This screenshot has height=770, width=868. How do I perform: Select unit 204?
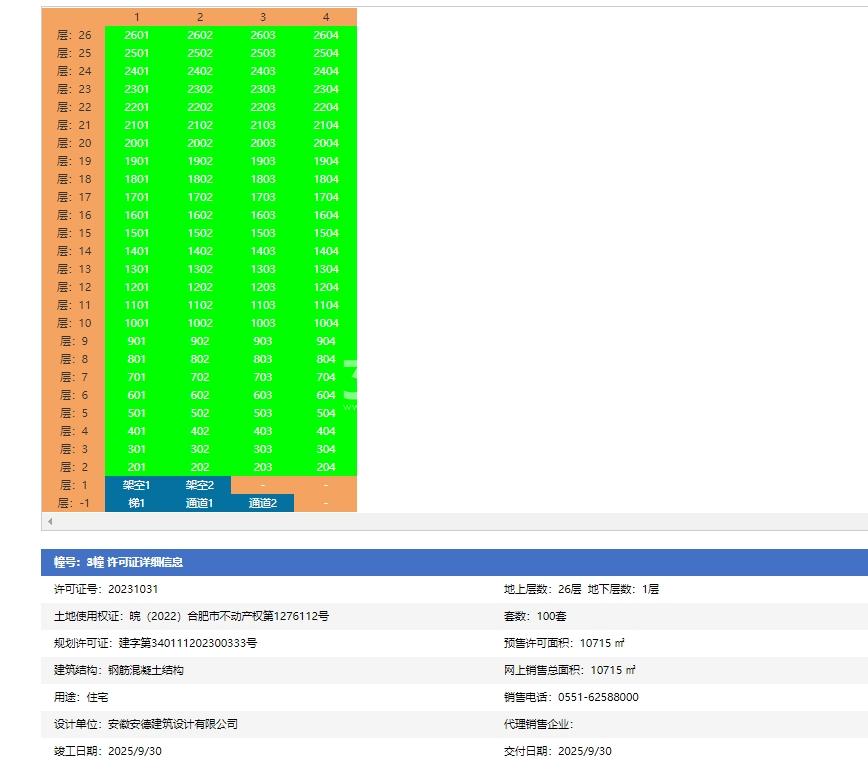coord(326,467)
